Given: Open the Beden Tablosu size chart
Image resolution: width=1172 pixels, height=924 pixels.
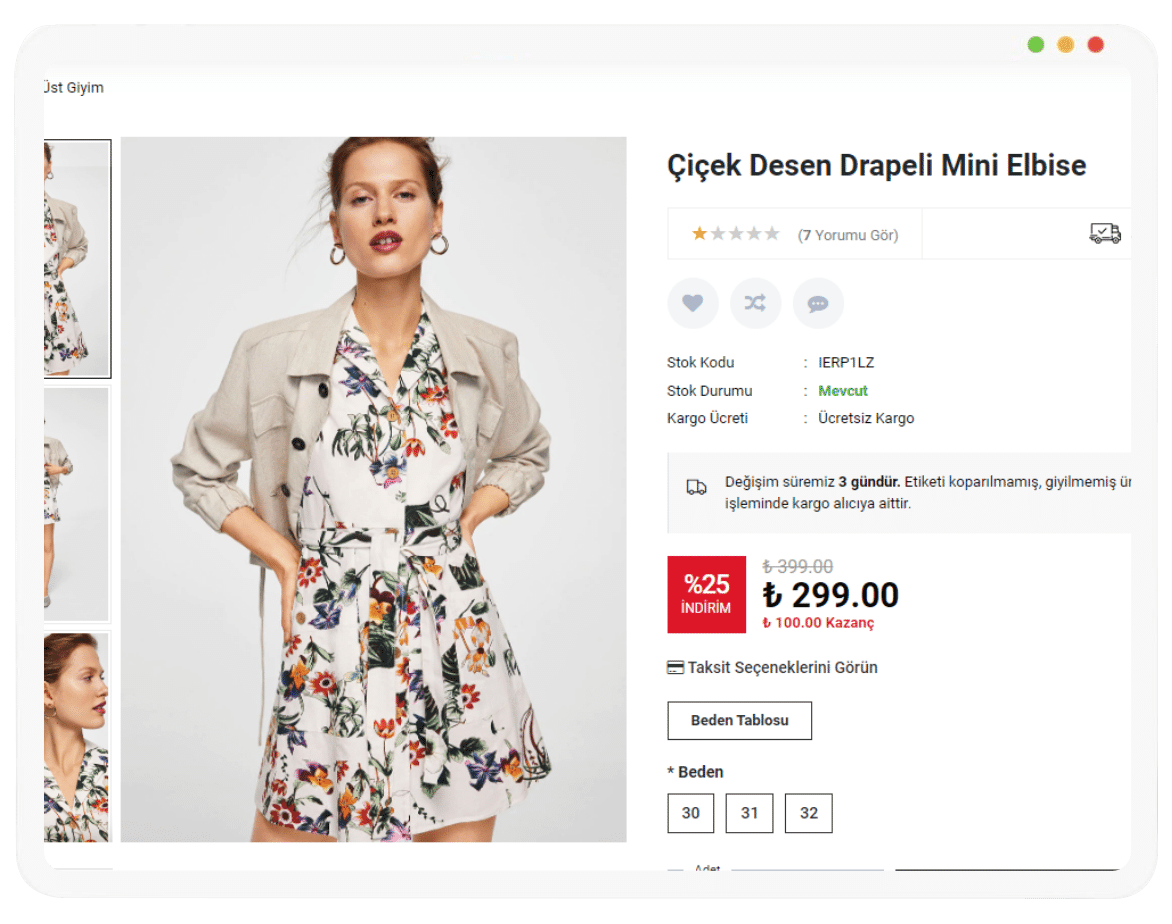Looking at the screenshot, I should [x=739, y=720].
